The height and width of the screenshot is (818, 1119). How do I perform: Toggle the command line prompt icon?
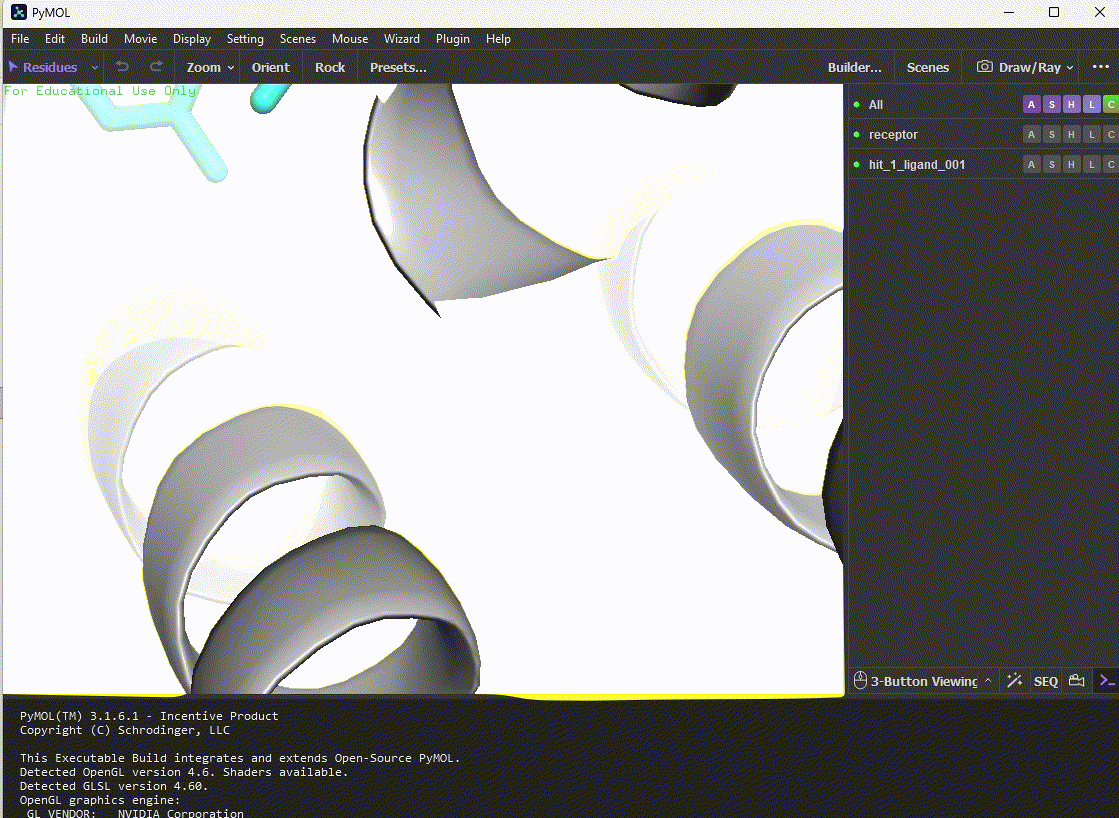click(x=1107, y=680)
